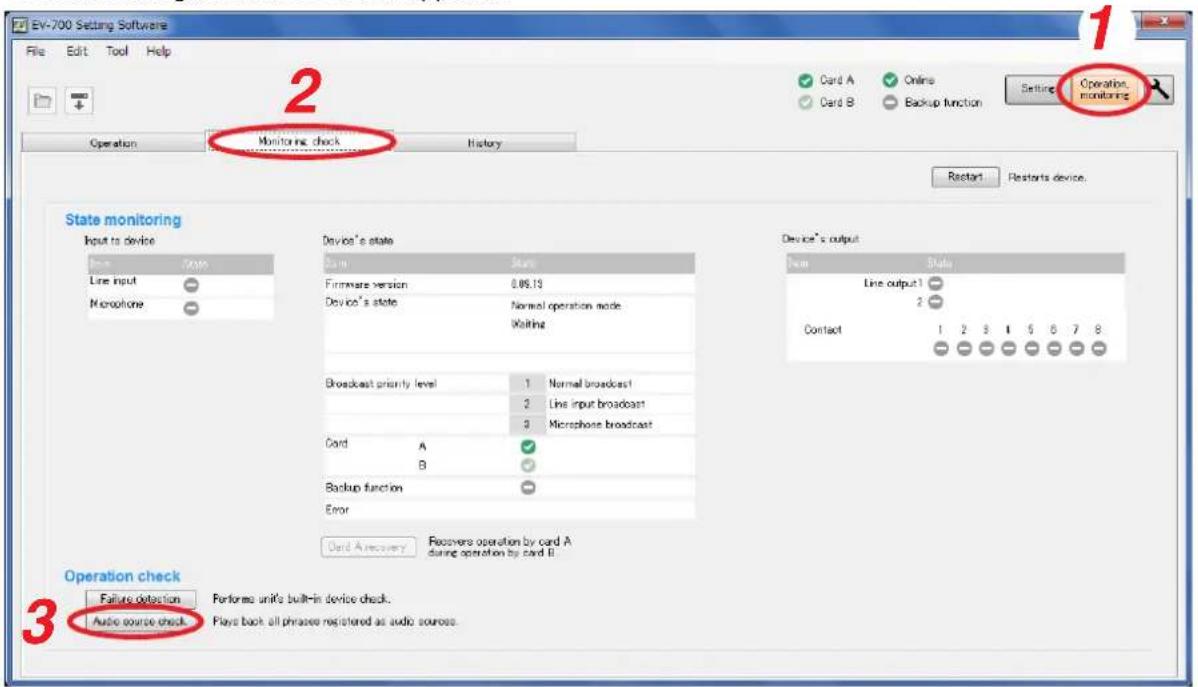1198x687 pixels.
Task: Click the Setting mode button
Action: tap(1036, 89)
